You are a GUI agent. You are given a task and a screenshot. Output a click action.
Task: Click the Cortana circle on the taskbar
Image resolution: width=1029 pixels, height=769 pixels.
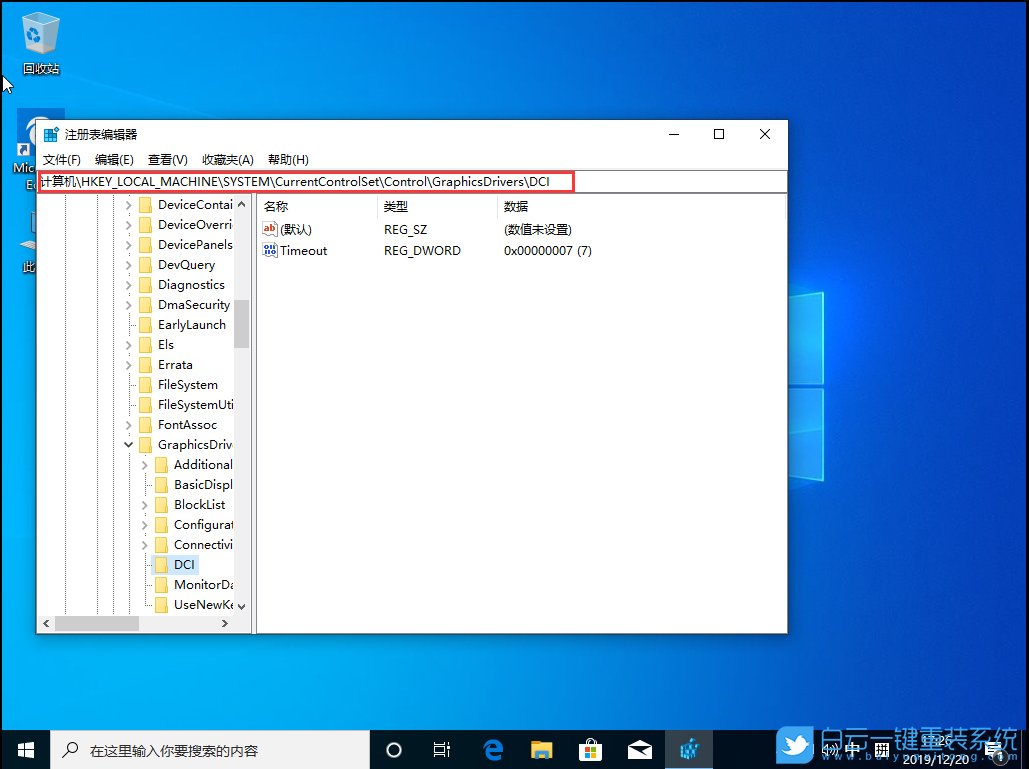click(x=393, y=749)
